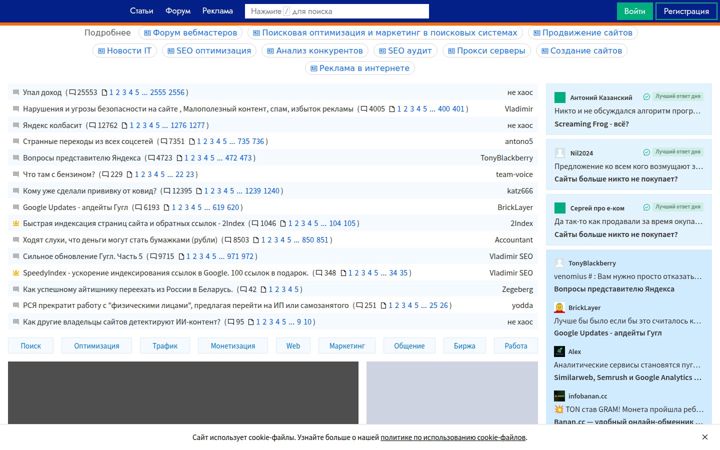
Task: Click BrickLayer avatar in sidebar
Action: click(559, 308)
